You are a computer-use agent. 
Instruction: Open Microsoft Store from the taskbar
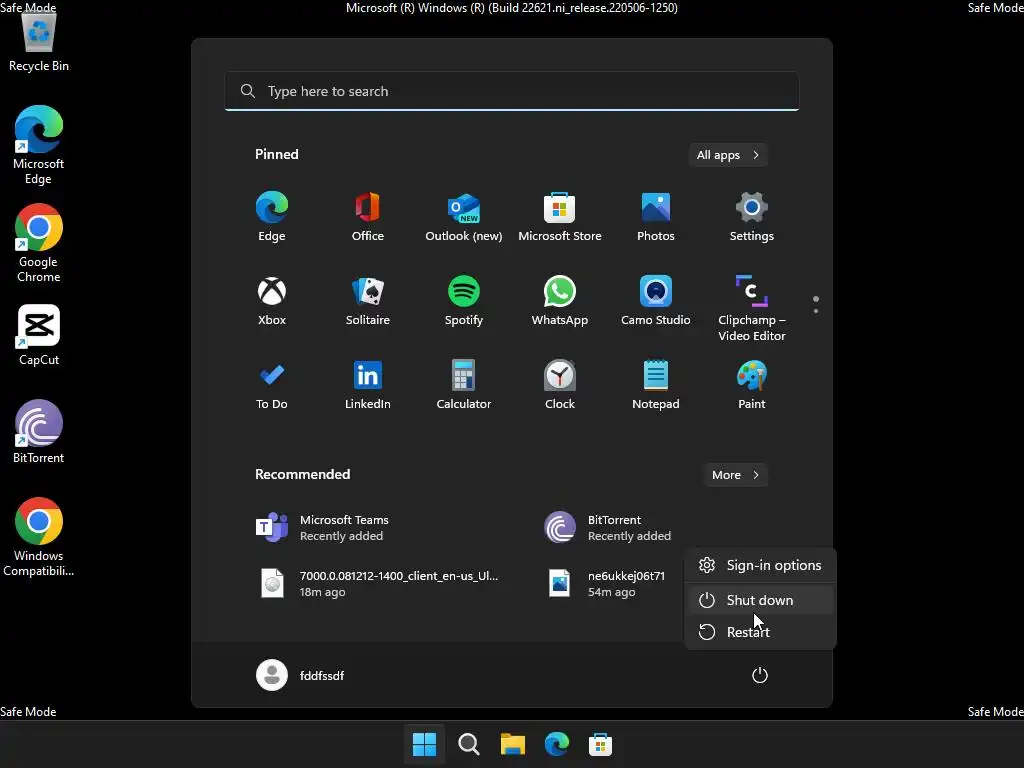(600, 744)
